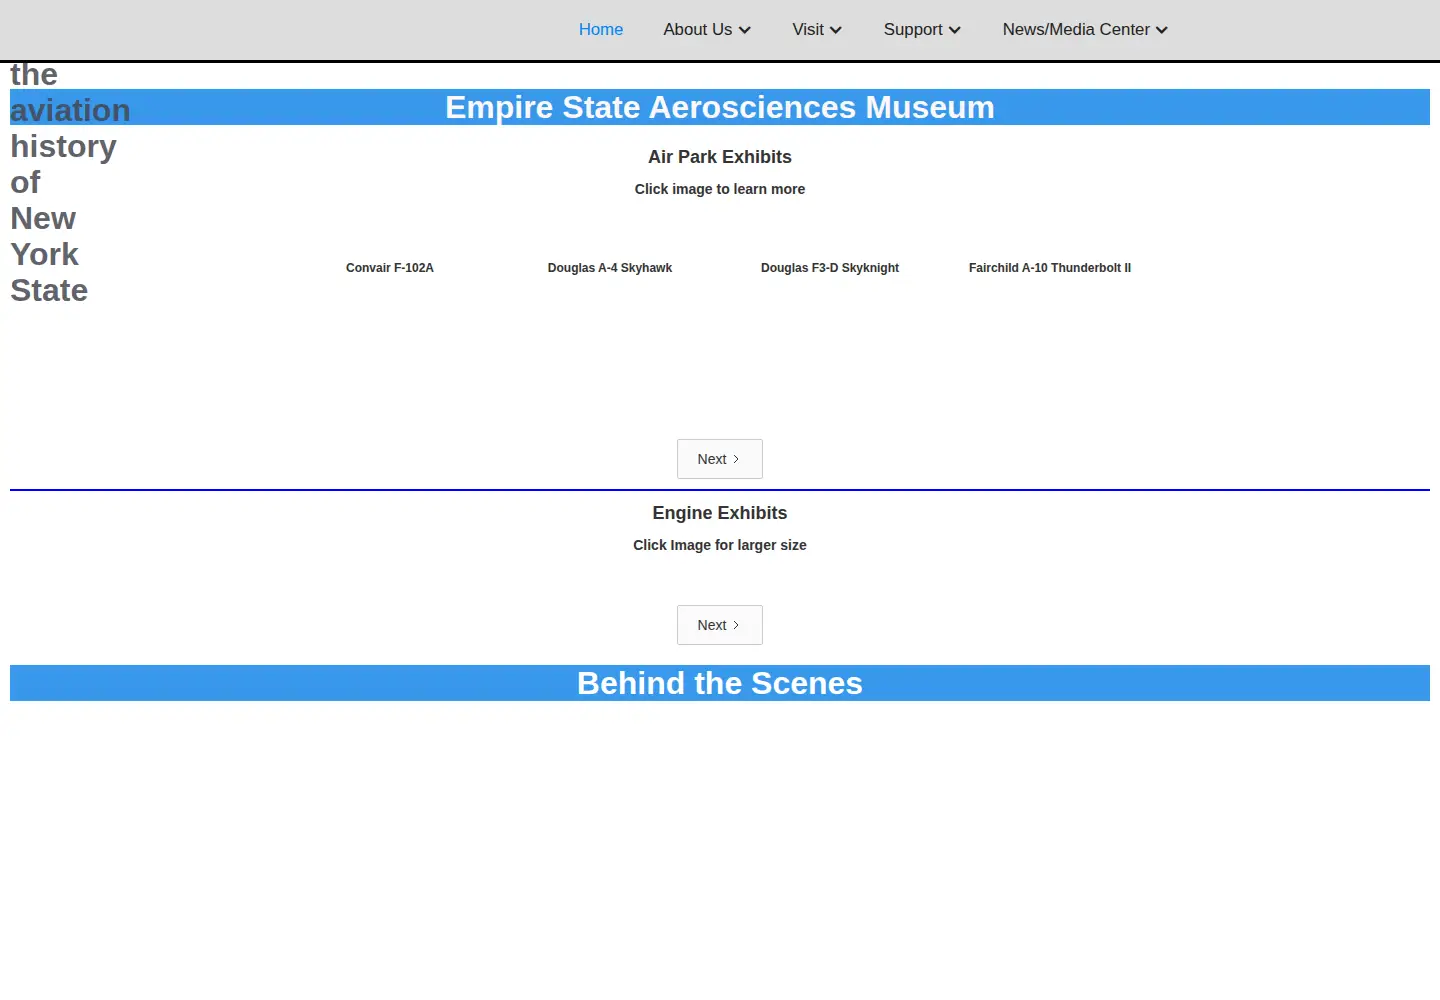Click the Air Park Exhibits heading
The height and width of the screenshot is (1000, 1440).
tap(720, 157)
